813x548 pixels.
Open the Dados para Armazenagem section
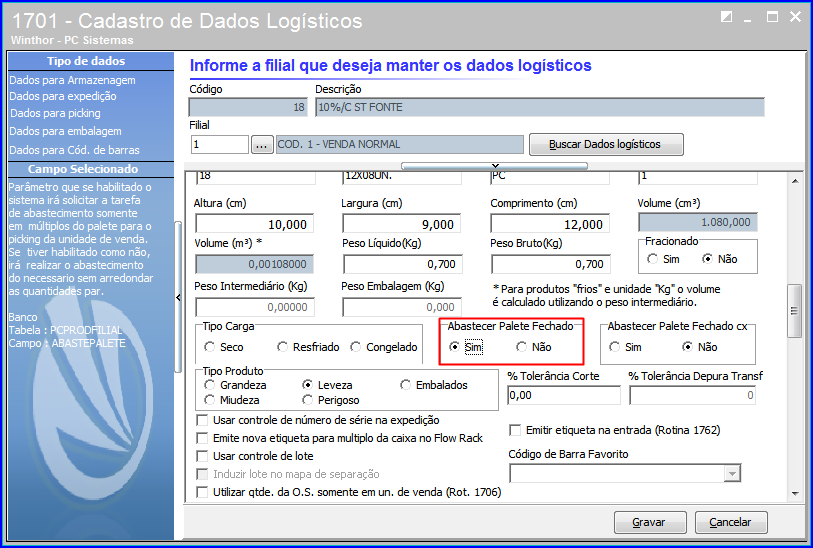coord(72,80)
